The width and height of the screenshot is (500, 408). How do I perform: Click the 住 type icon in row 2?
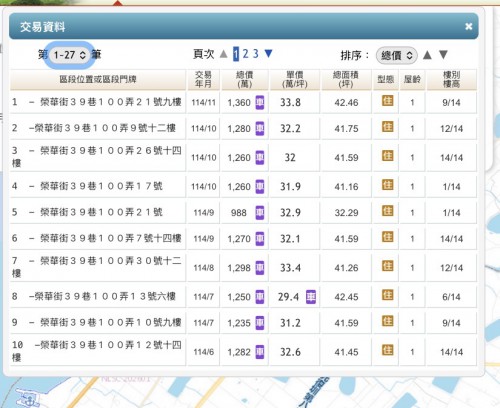(x=387, y=127)
